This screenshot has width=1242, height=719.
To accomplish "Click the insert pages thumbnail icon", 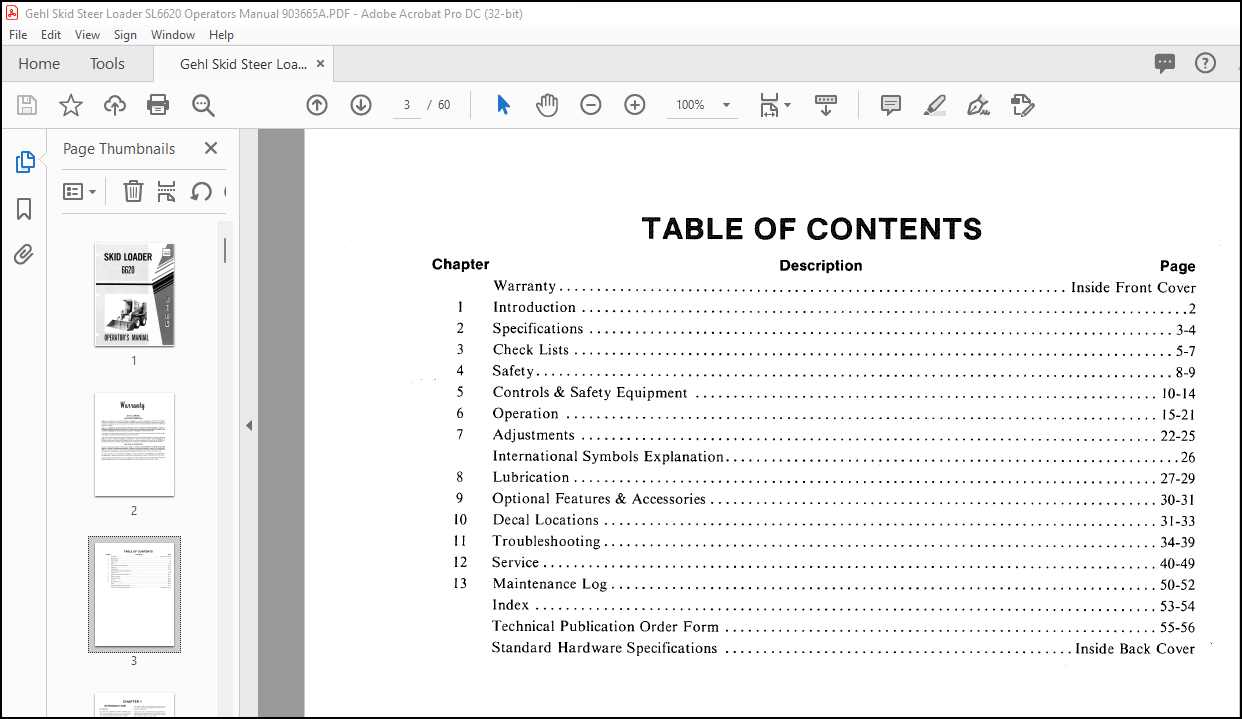I will point(167,191).
